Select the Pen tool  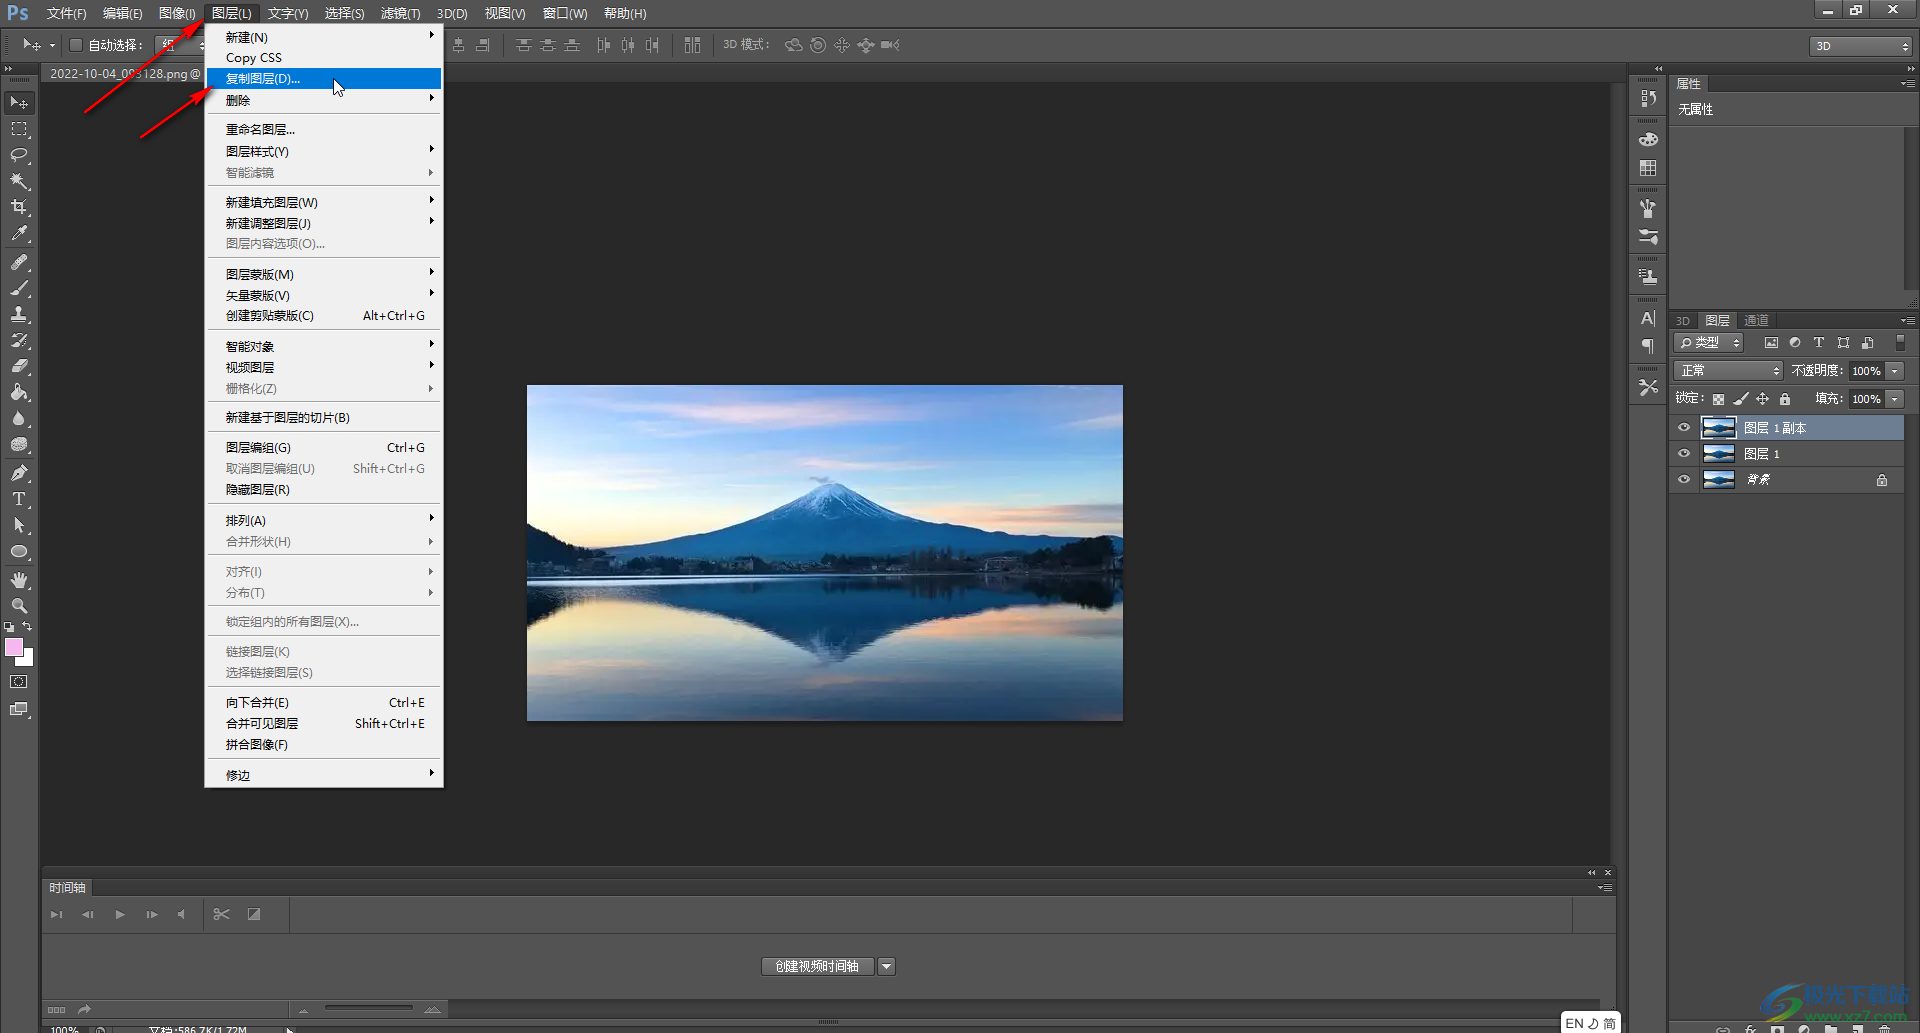coord(19,473)
